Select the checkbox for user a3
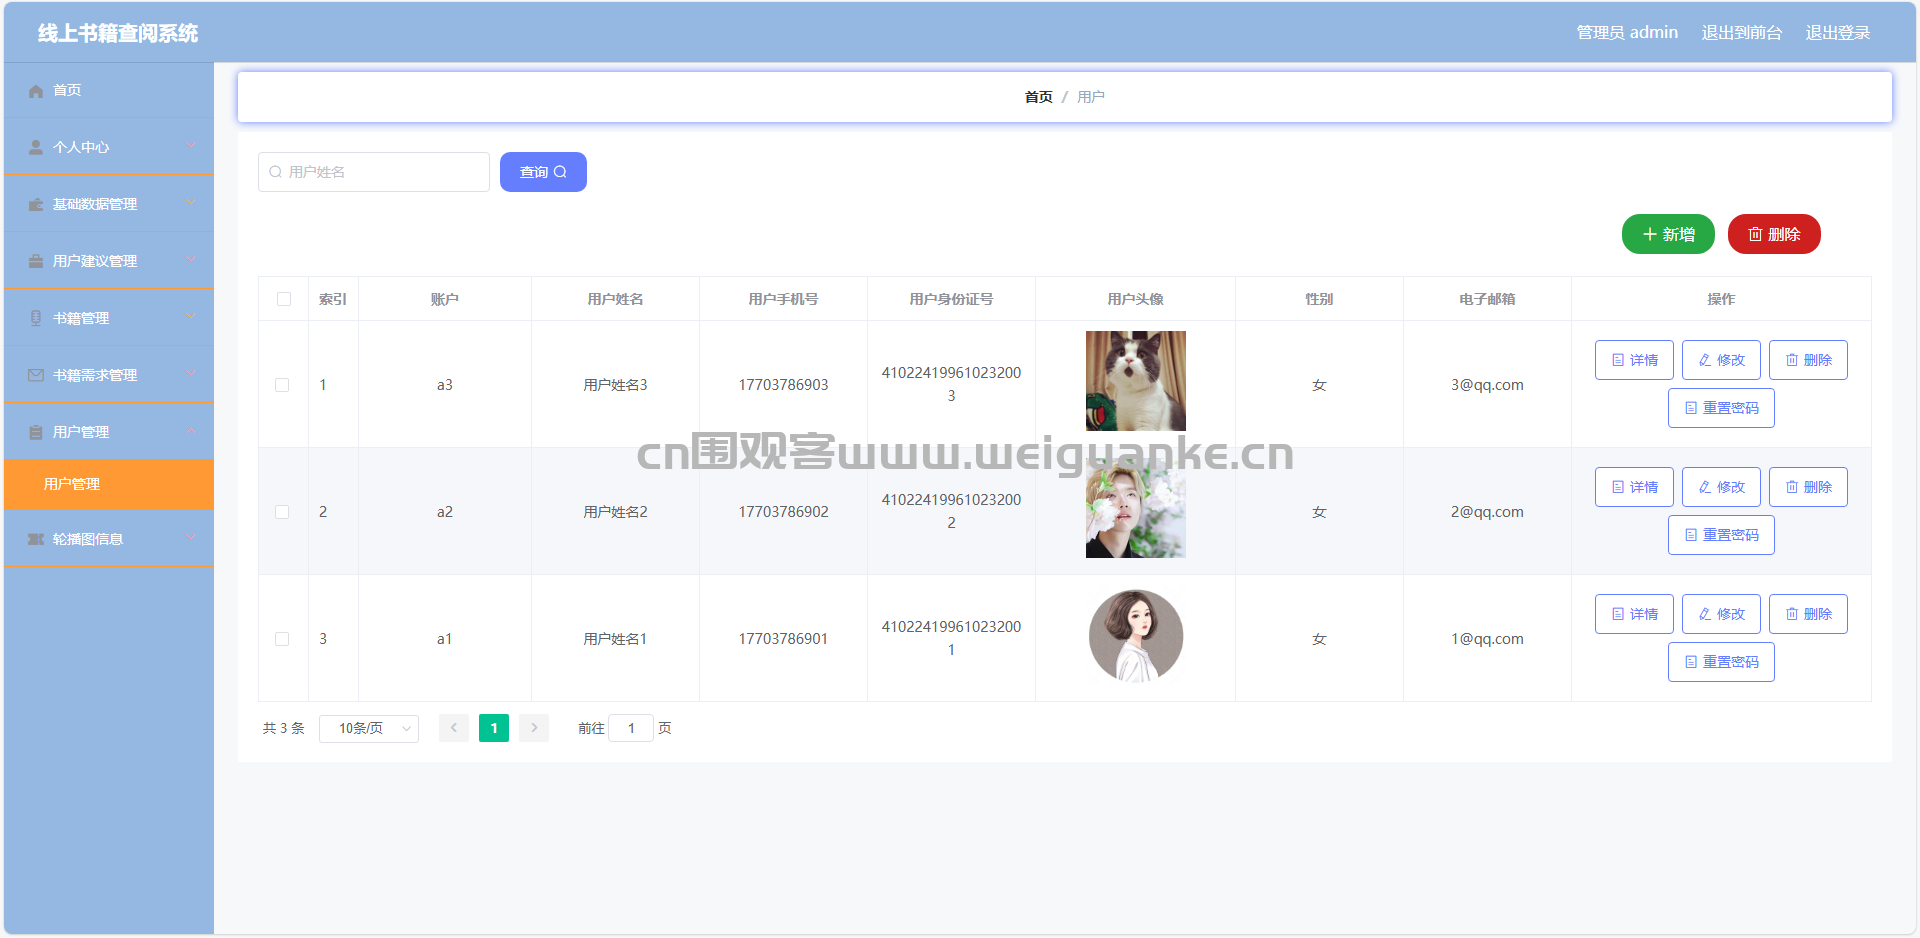1920x938 pixels. tap(282, 385)
